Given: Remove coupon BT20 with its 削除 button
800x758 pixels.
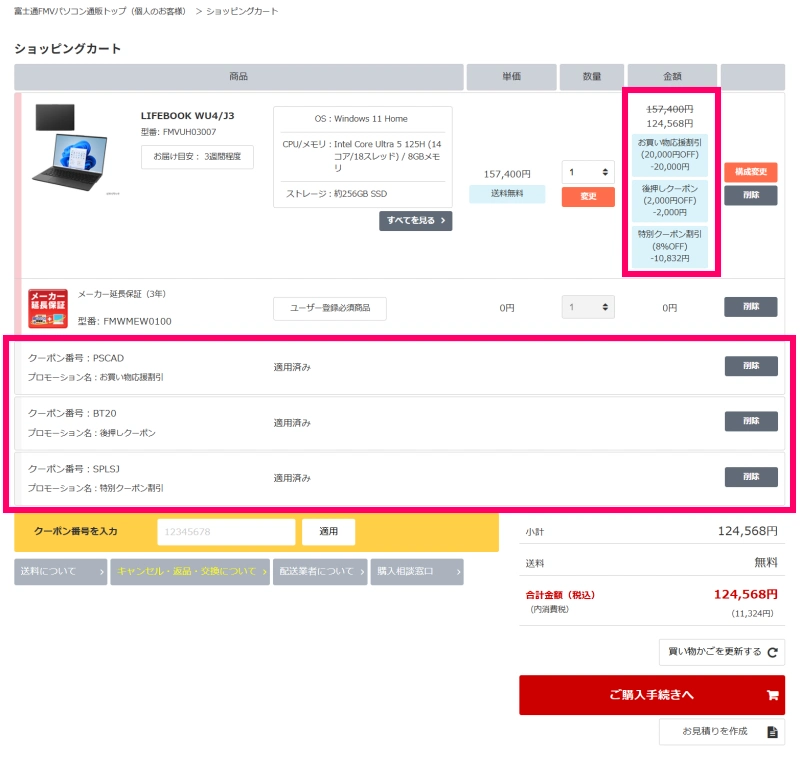Looking at the screenshot, I should (x=750, y=421).
